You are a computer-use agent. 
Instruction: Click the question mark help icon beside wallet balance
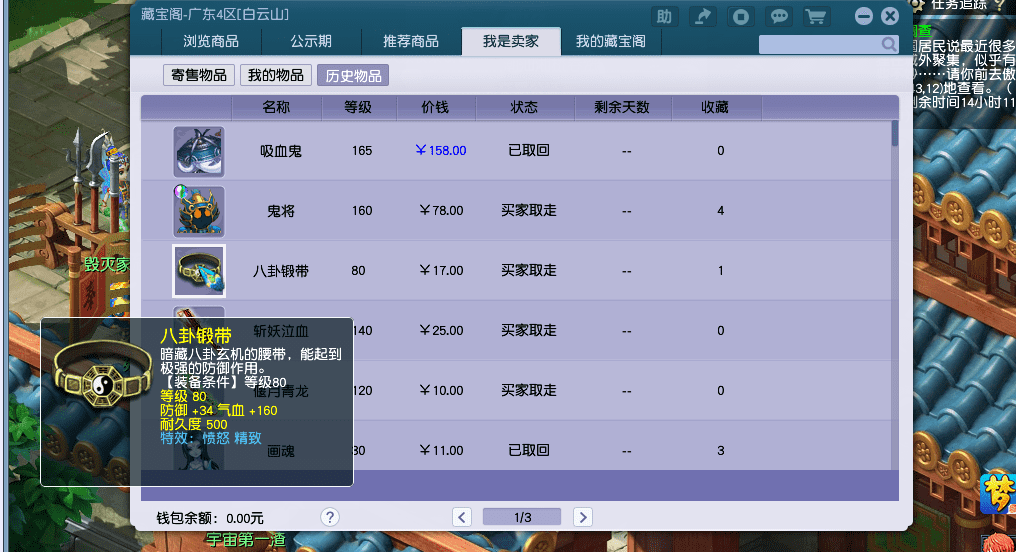tap(330, 517)
